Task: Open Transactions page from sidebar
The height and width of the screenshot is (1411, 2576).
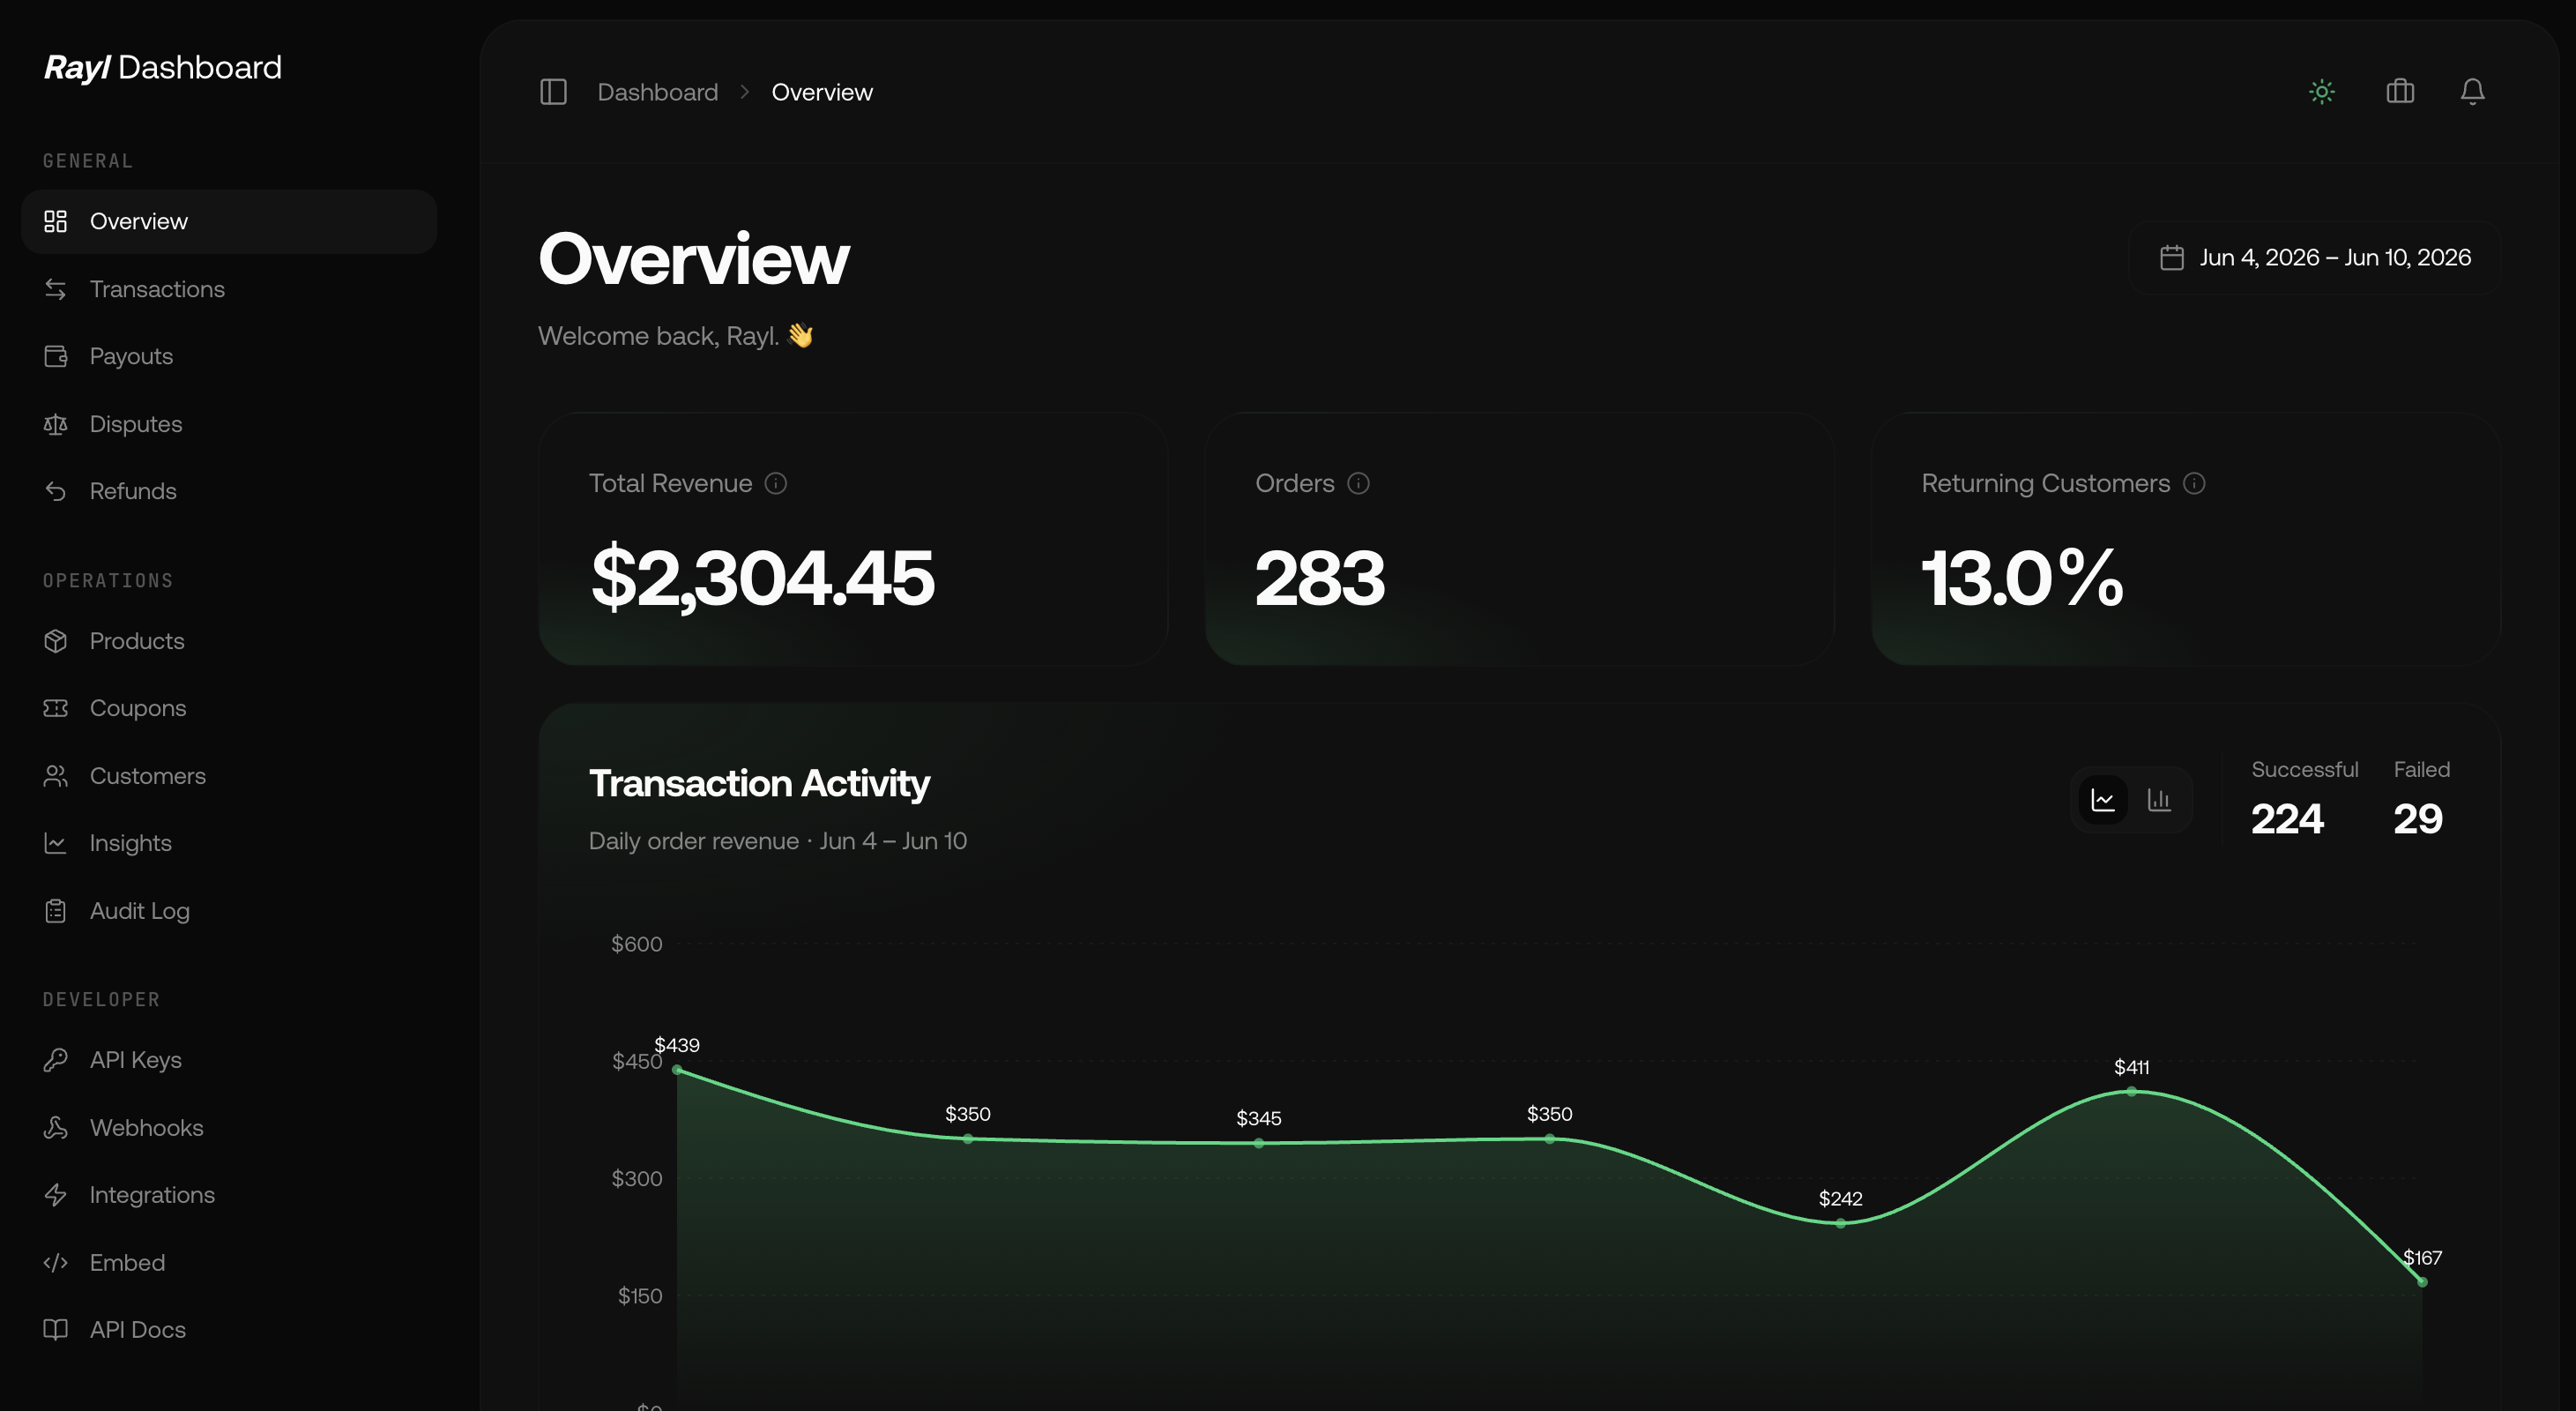Action: point(157,289)
